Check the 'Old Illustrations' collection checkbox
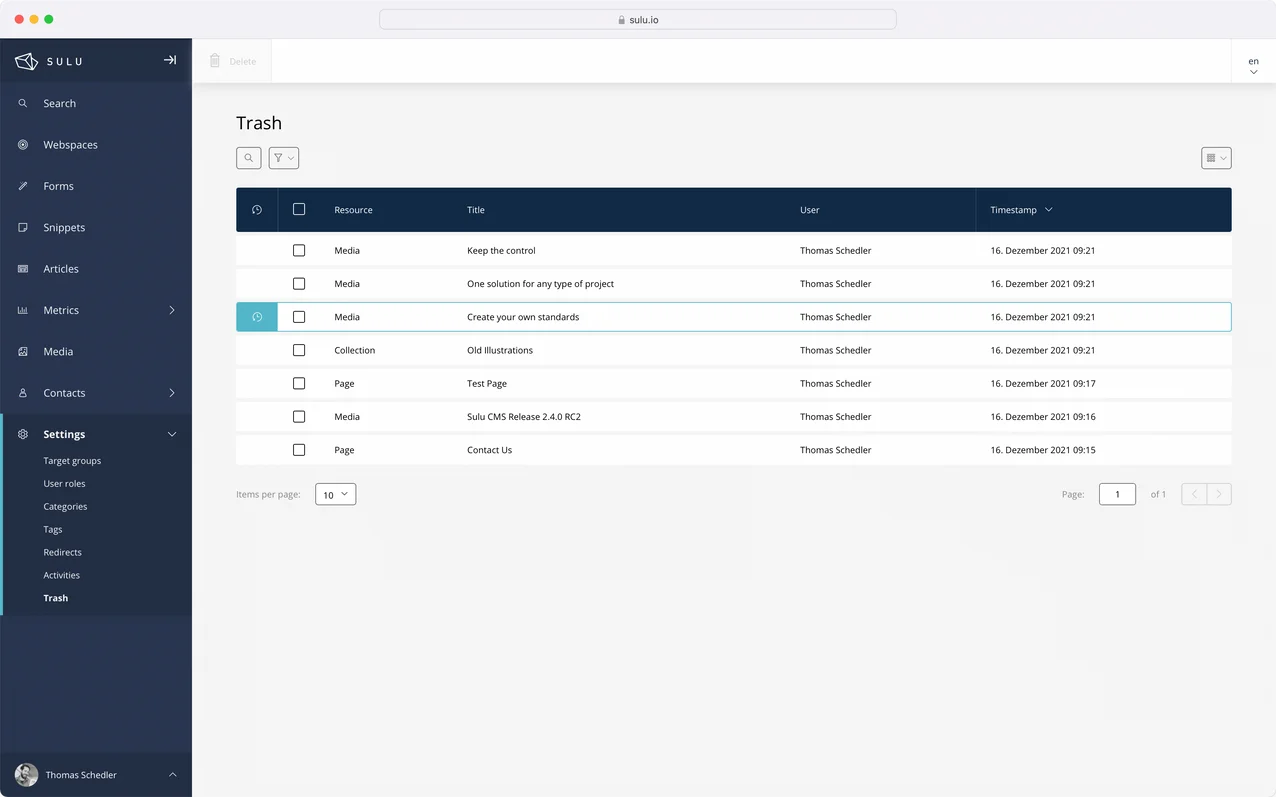The image size is (1276, 797). point(299,351)
